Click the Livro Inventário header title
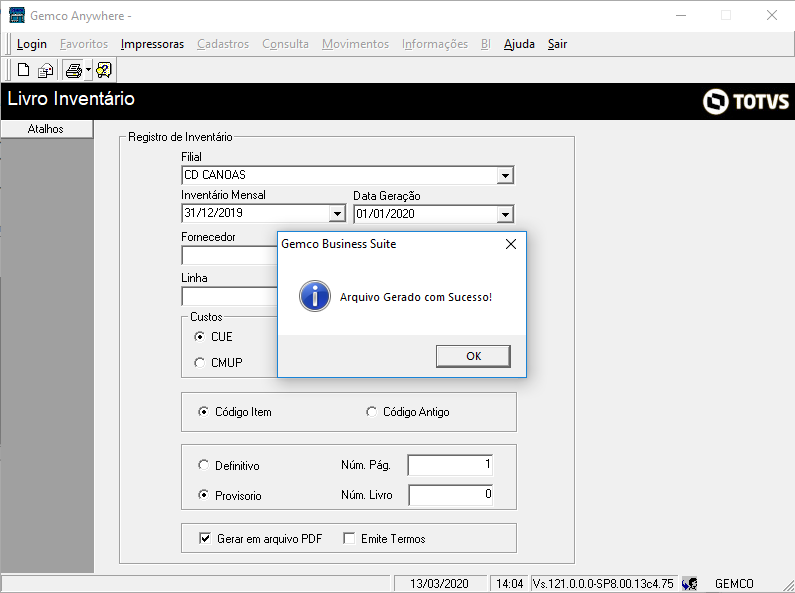The height and width of the screenshot is (593, 795). click(71, 99)
